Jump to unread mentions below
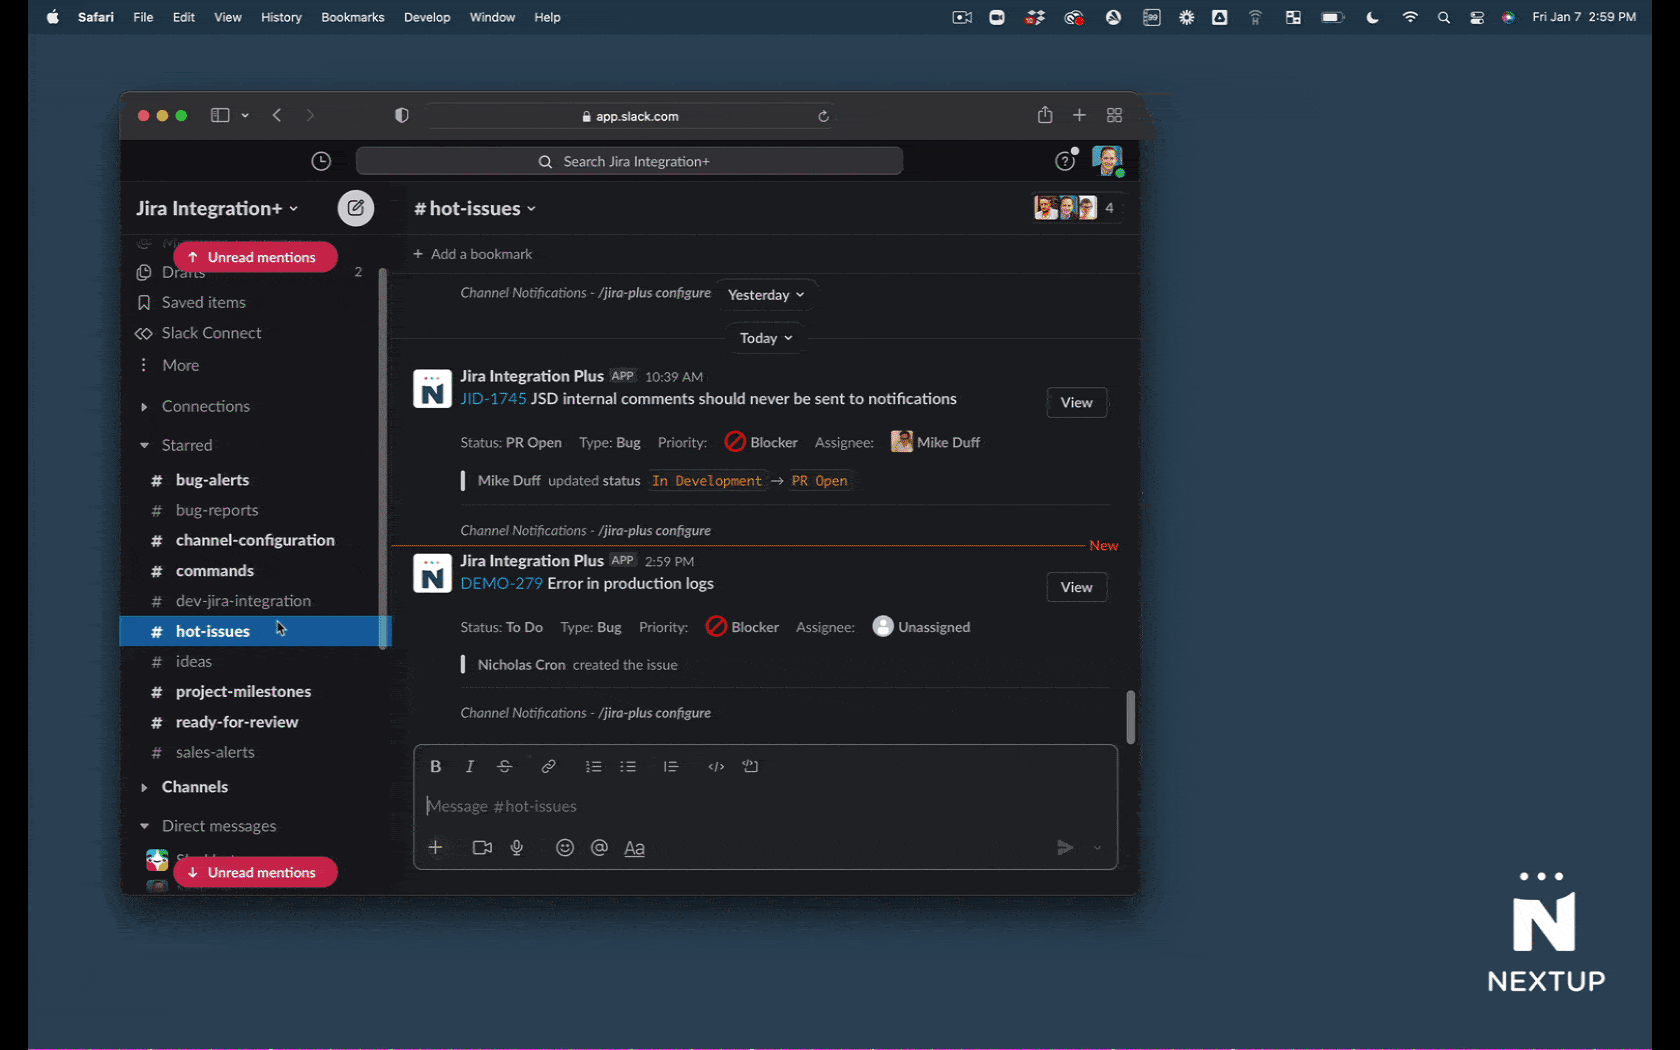1680x1050 pixels. click(x=255, y=872)
